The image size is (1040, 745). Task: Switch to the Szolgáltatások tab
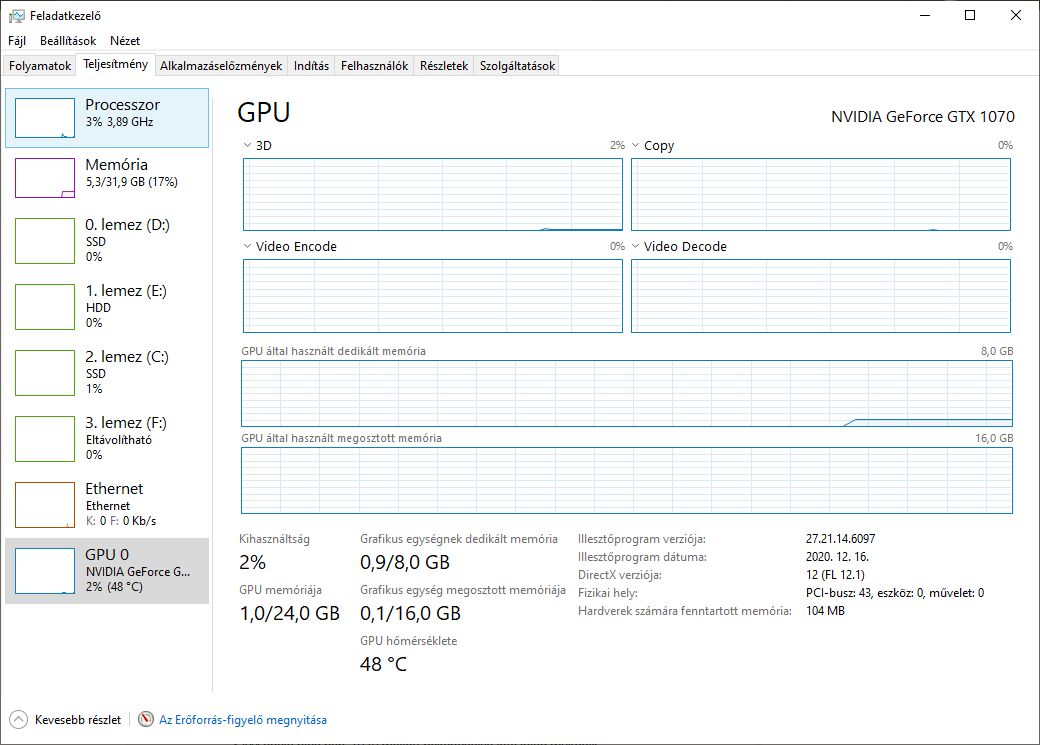click(517, 66)
